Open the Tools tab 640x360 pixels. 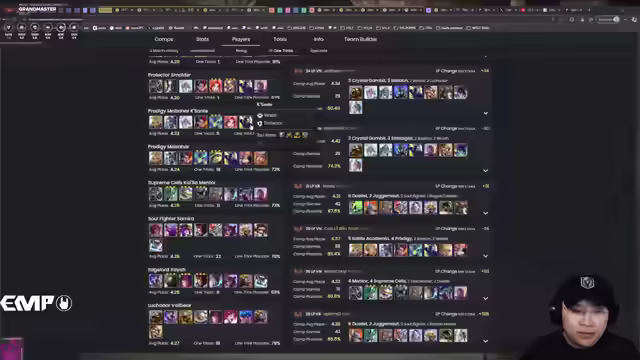point(280,39)
